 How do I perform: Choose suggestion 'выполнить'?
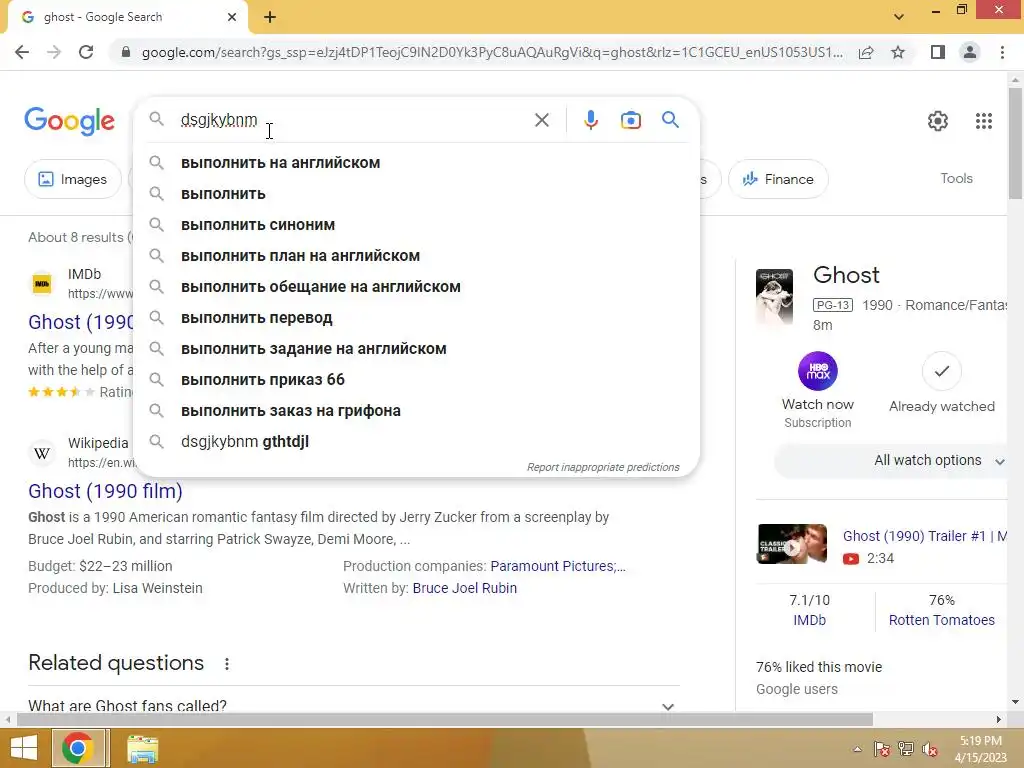pos(416,194)
